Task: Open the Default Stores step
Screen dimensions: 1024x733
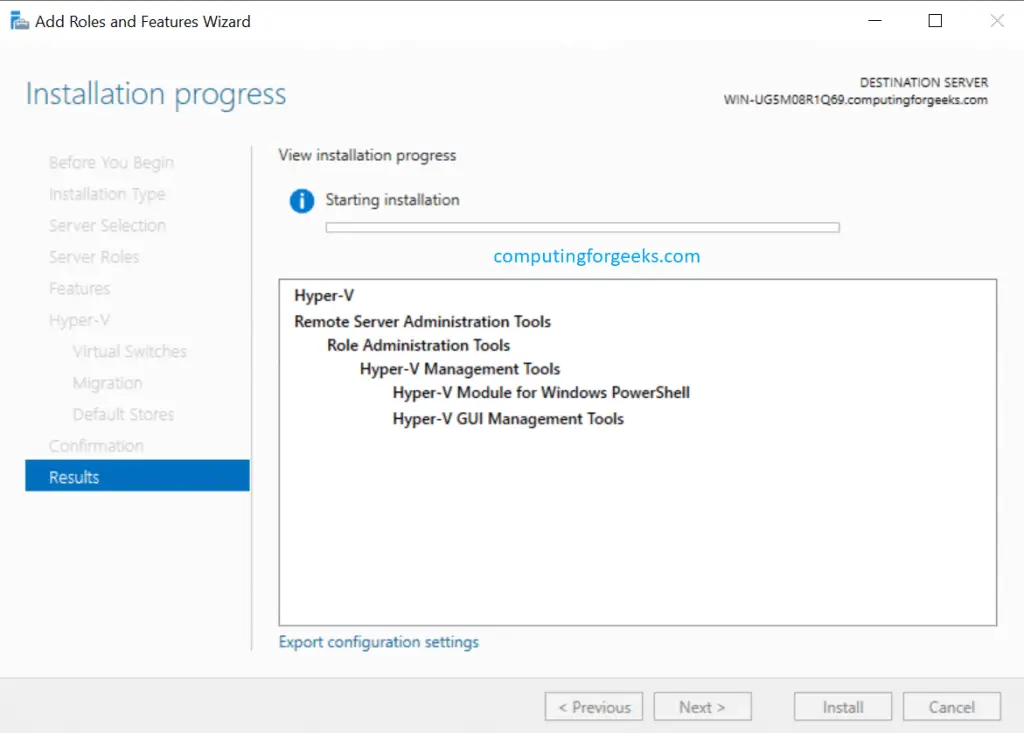Action: tap(123, 414)
